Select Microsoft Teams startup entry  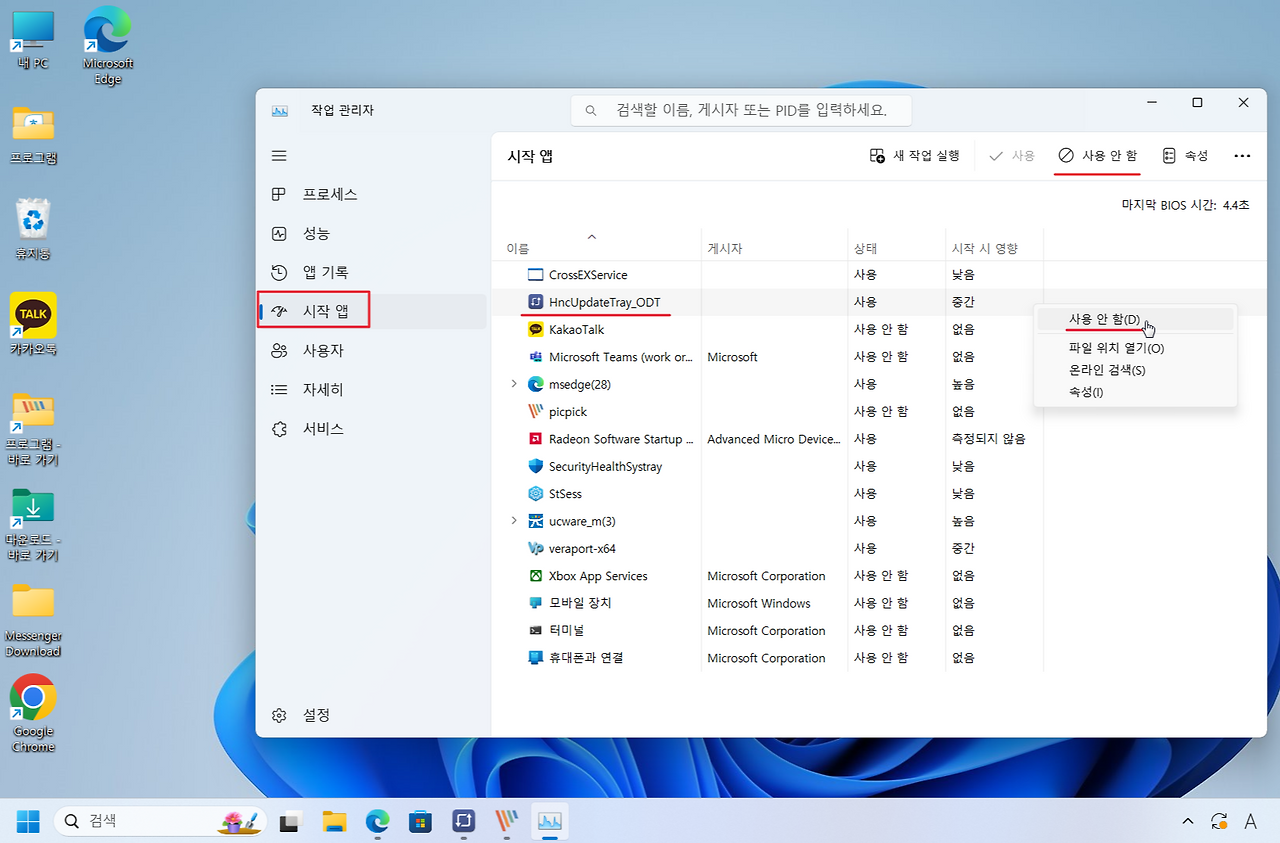[x=770, y=357]
